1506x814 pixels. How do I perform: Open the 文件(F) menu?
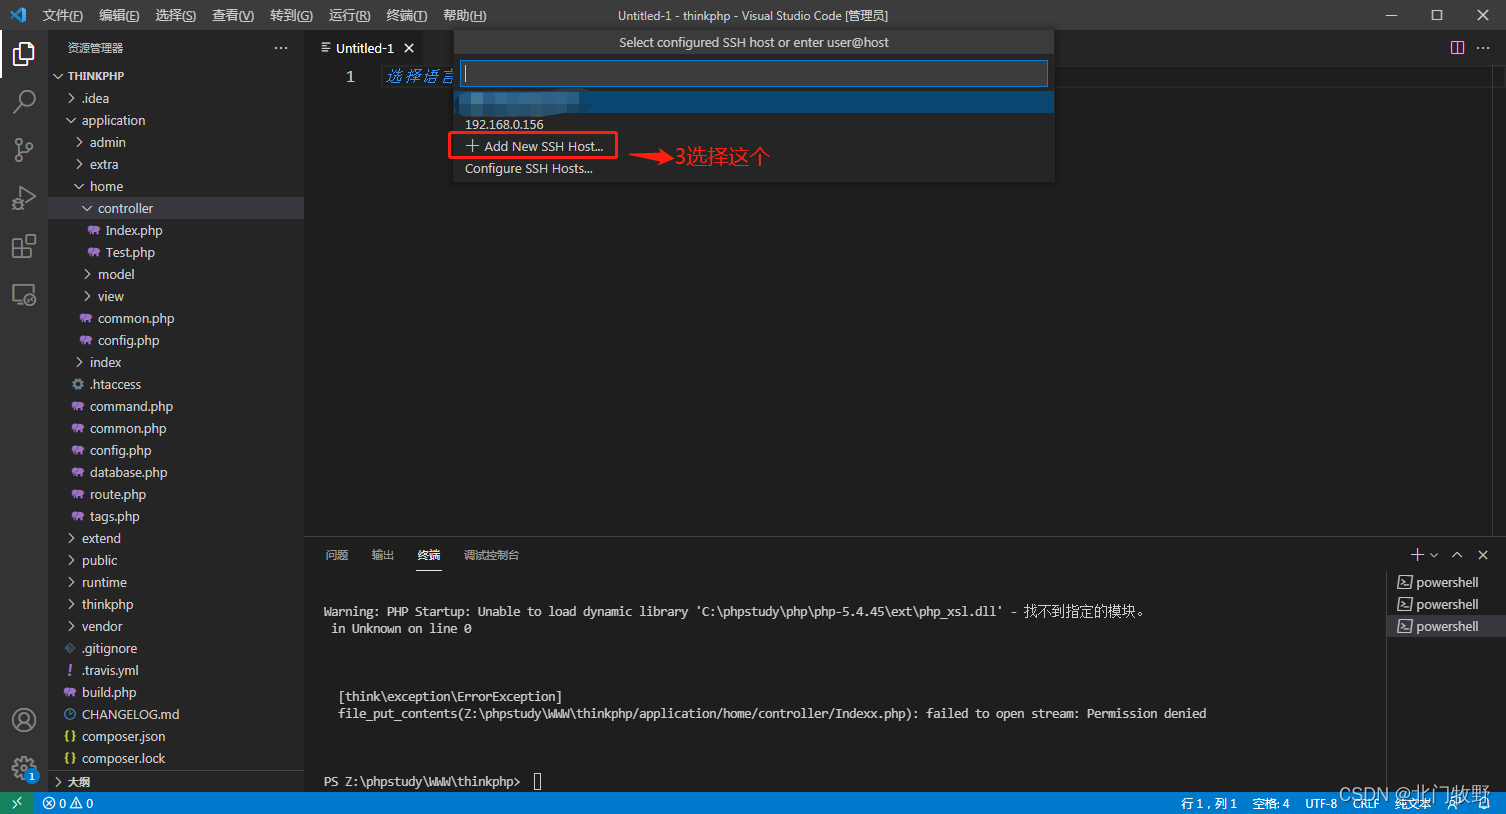63,15
